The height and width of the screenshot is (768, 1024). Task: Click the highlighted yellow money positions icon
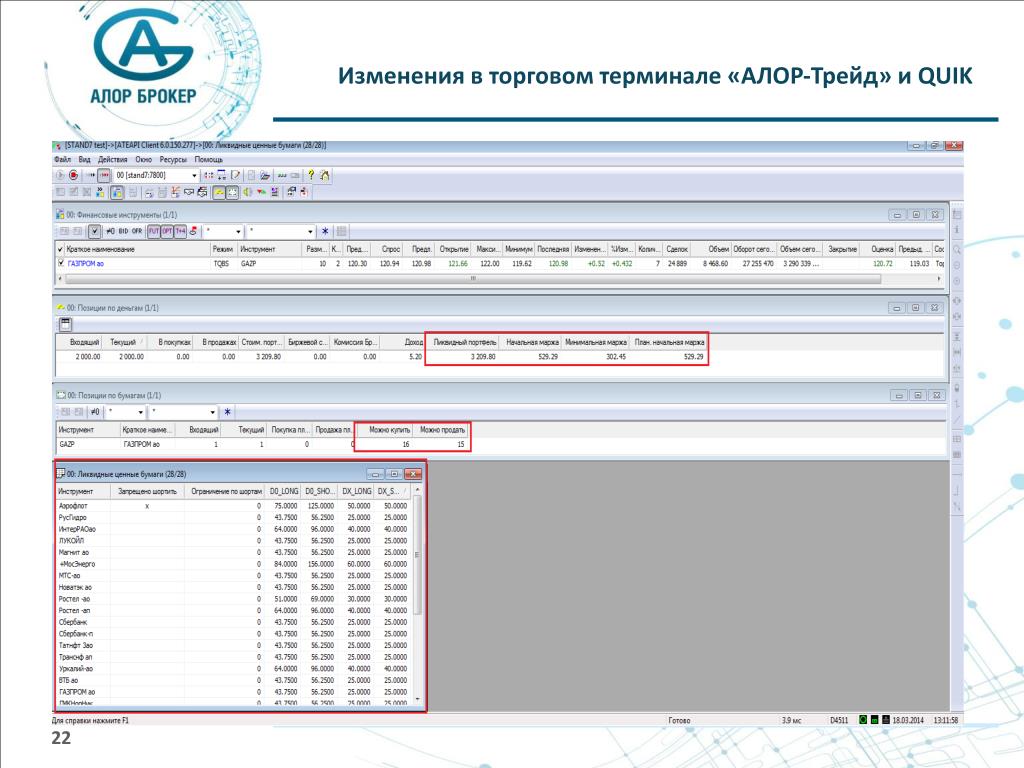tap(219, 192)
